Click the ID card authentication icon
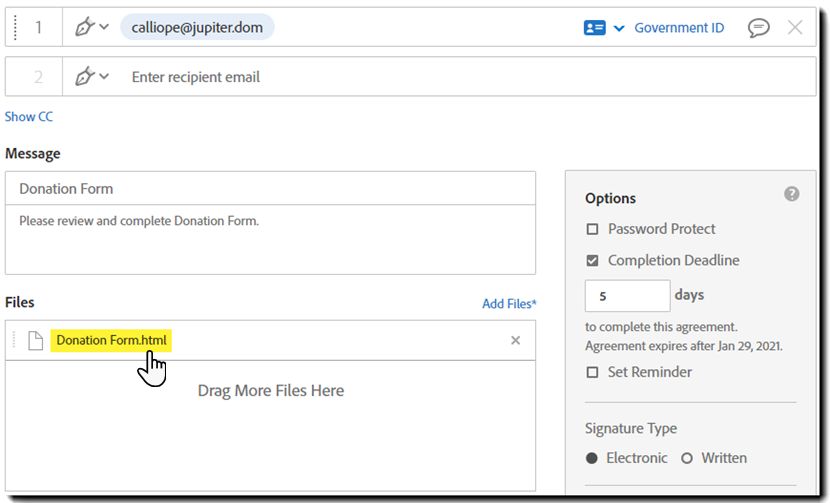The width and height of the screenshot is (830, 503). (x=594, y=28)
